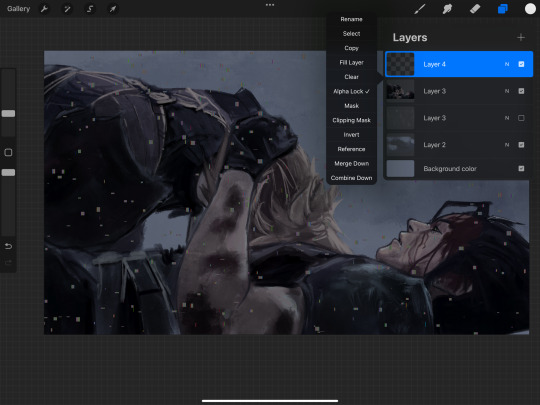Tap the Layers panel title
540x405 pixels.
tap(410, 37)
